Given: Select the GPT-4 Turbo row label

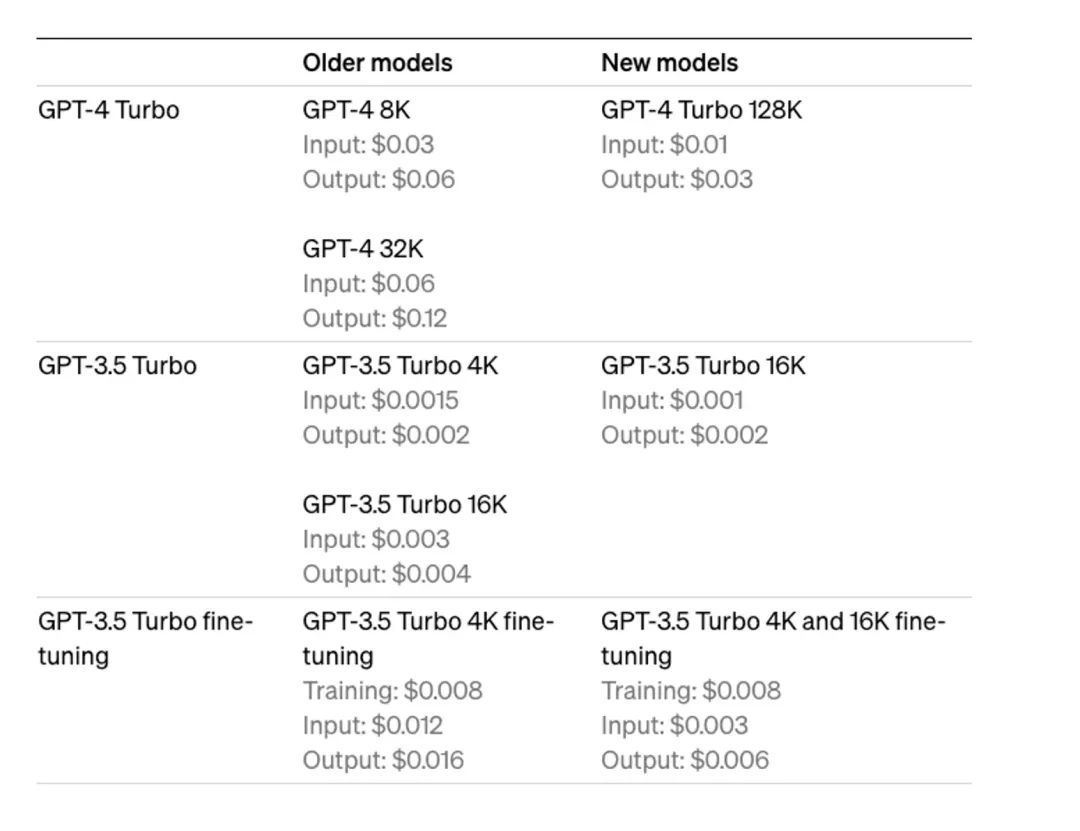Looking at the screenshot, I should click(x=109, y=110).
